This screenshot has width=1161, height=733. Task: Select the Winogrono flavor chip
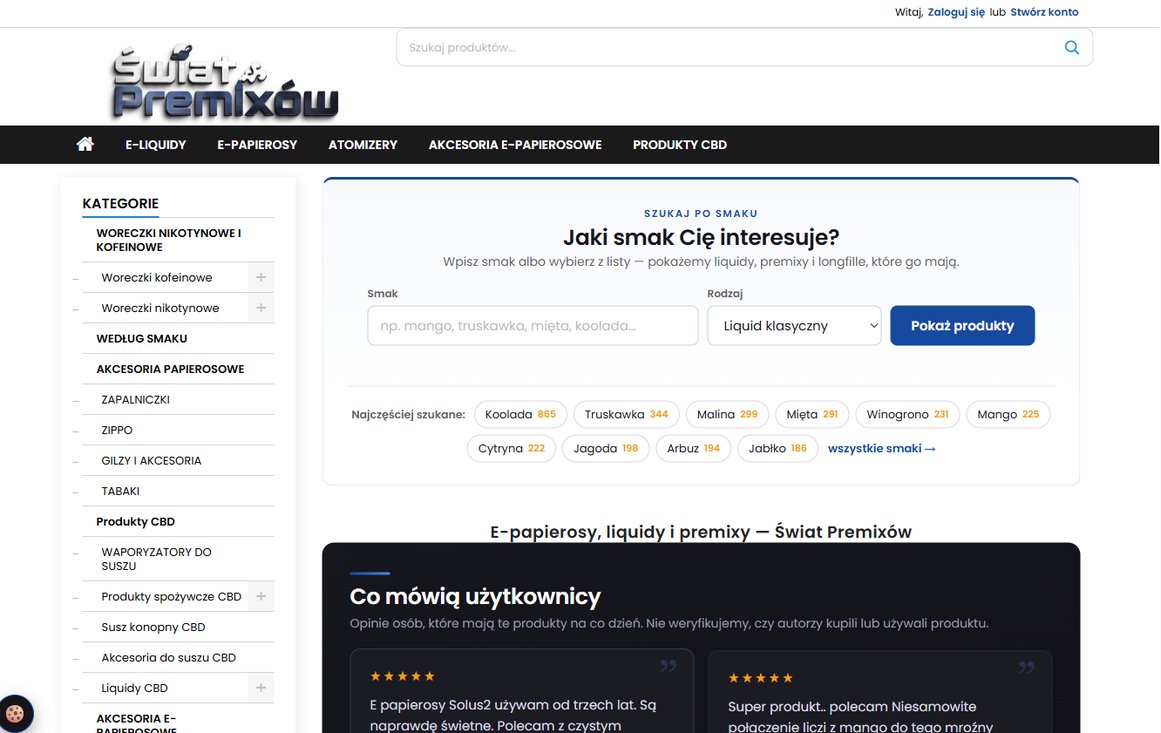[908, 415]
